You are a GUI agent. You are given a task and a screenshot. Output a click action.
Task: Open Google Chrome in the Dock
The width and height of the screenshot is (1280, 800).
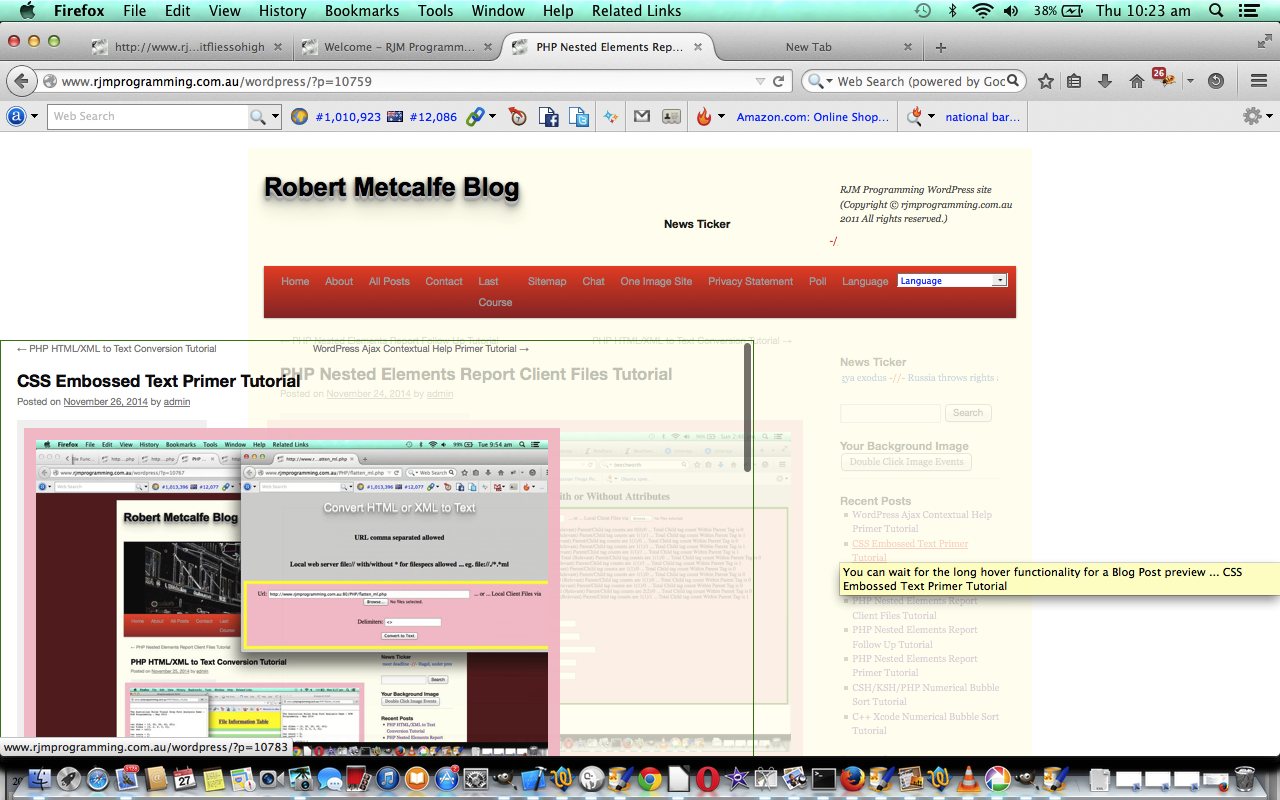(650, 778)
